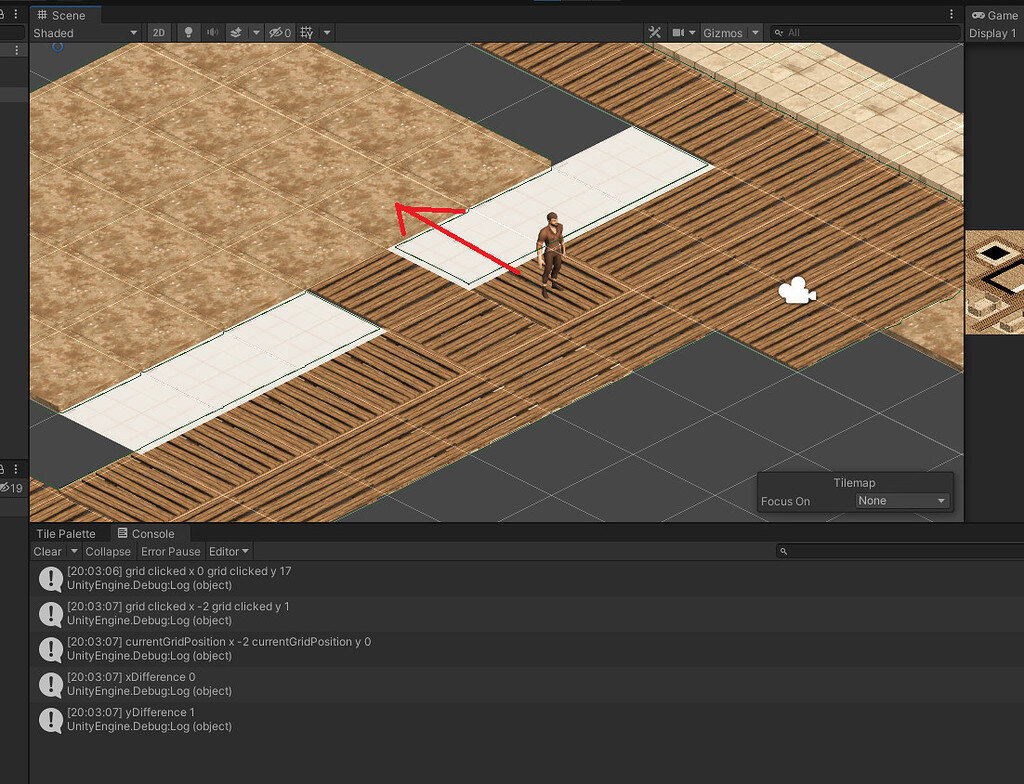Click the scene tools wrench icon
This screenshot has width=1024, height=784.
[x=655, y=32]
